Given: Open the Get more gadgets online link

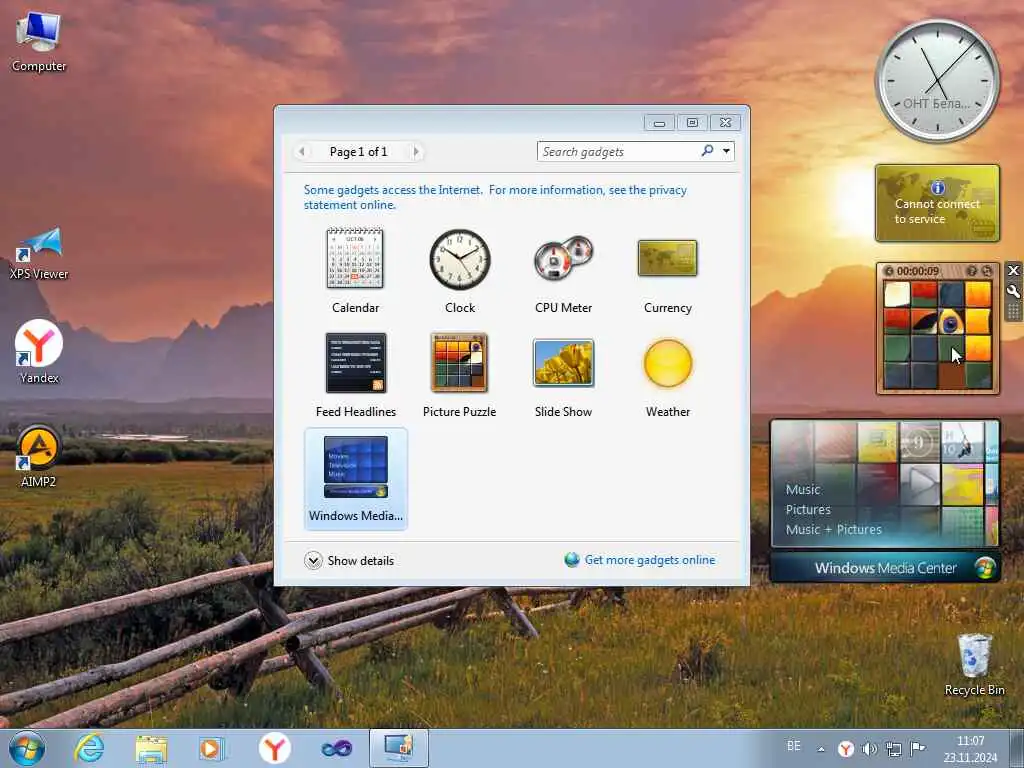Looking at the screenshot, I should click(650, 560).
